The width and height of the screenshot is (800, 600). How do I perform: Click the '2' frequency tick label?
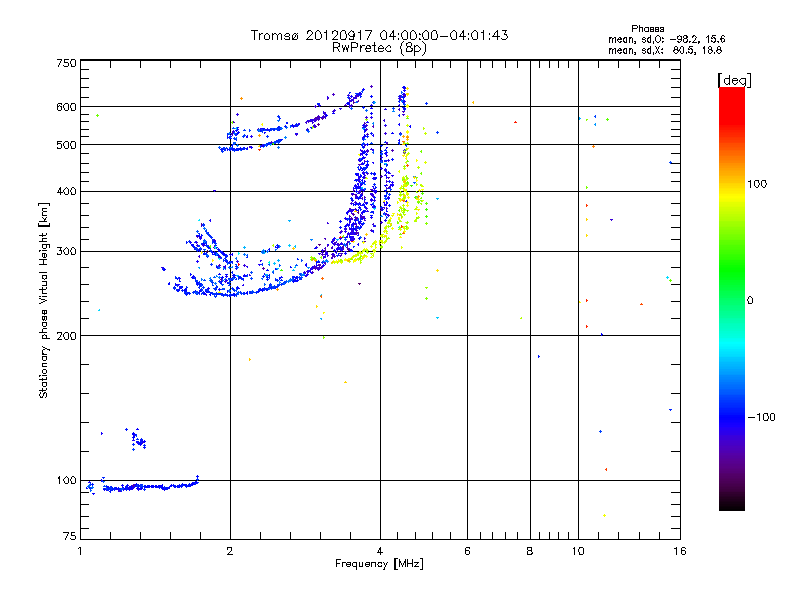230,551
